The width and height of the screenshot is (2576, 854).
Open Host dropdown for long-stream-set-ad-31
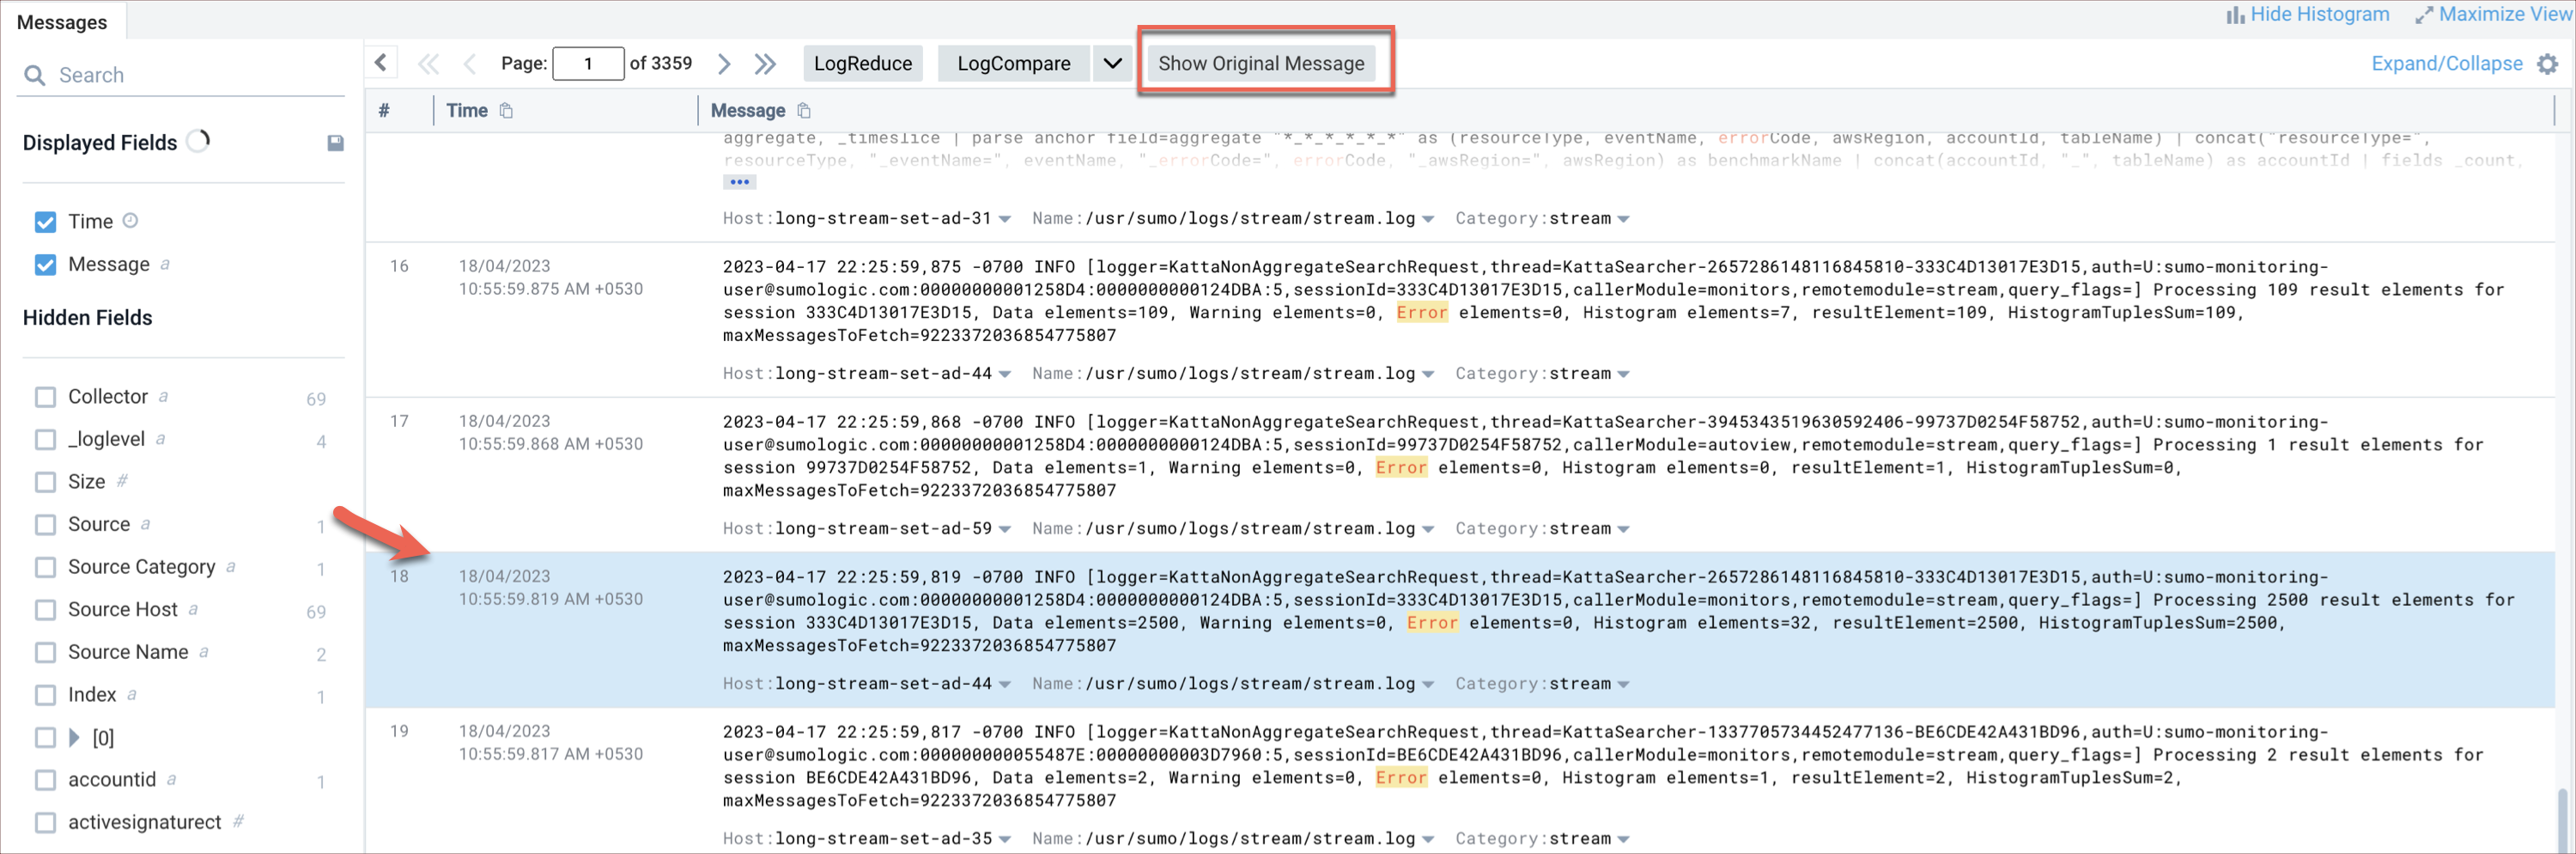pos(1005,219)
